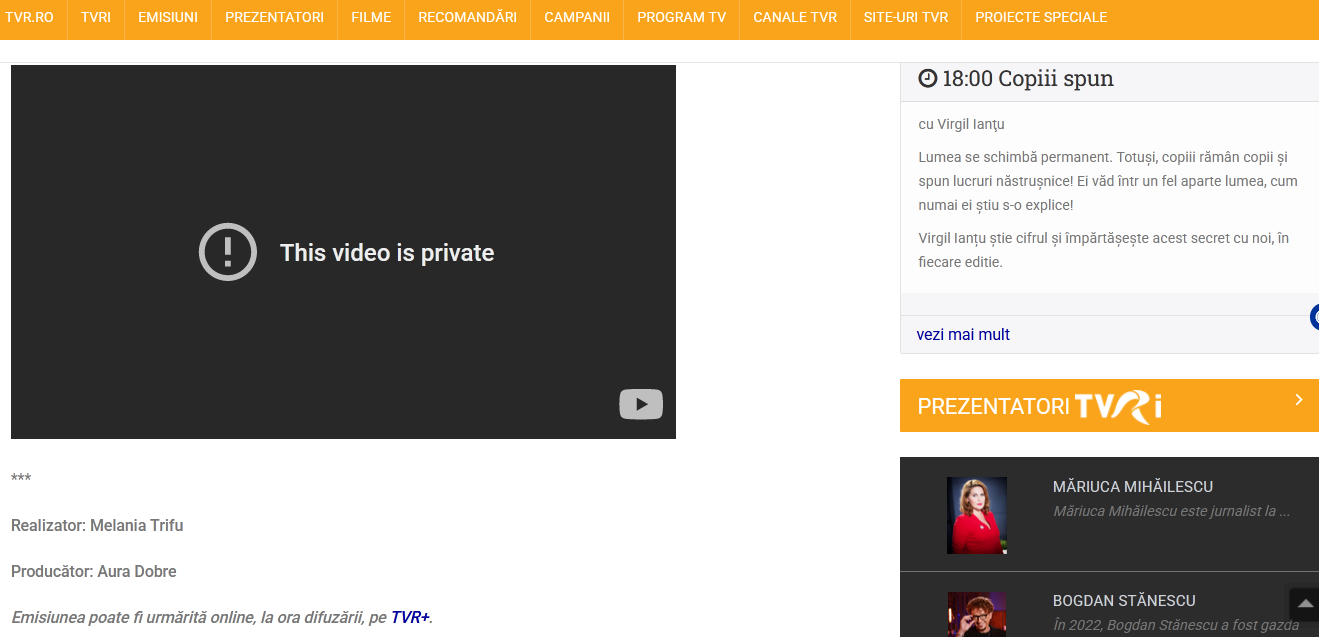Open the TVR+ link

[x=410, y=617]
